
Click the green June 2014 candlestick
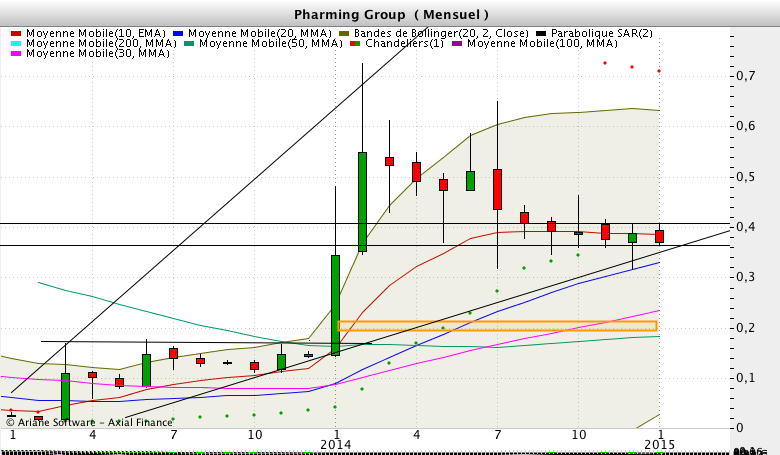470,181
